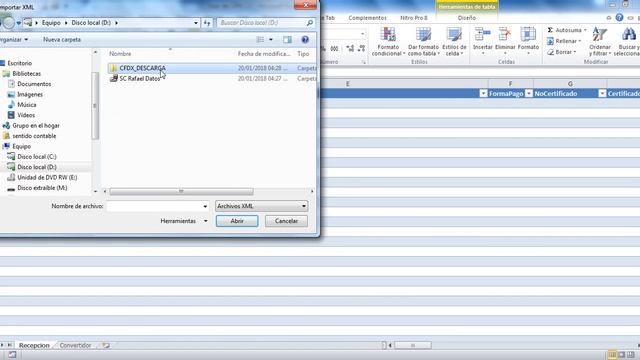
Task: Switch to the Recepcion sheet tab
Action: pos(34,345)
